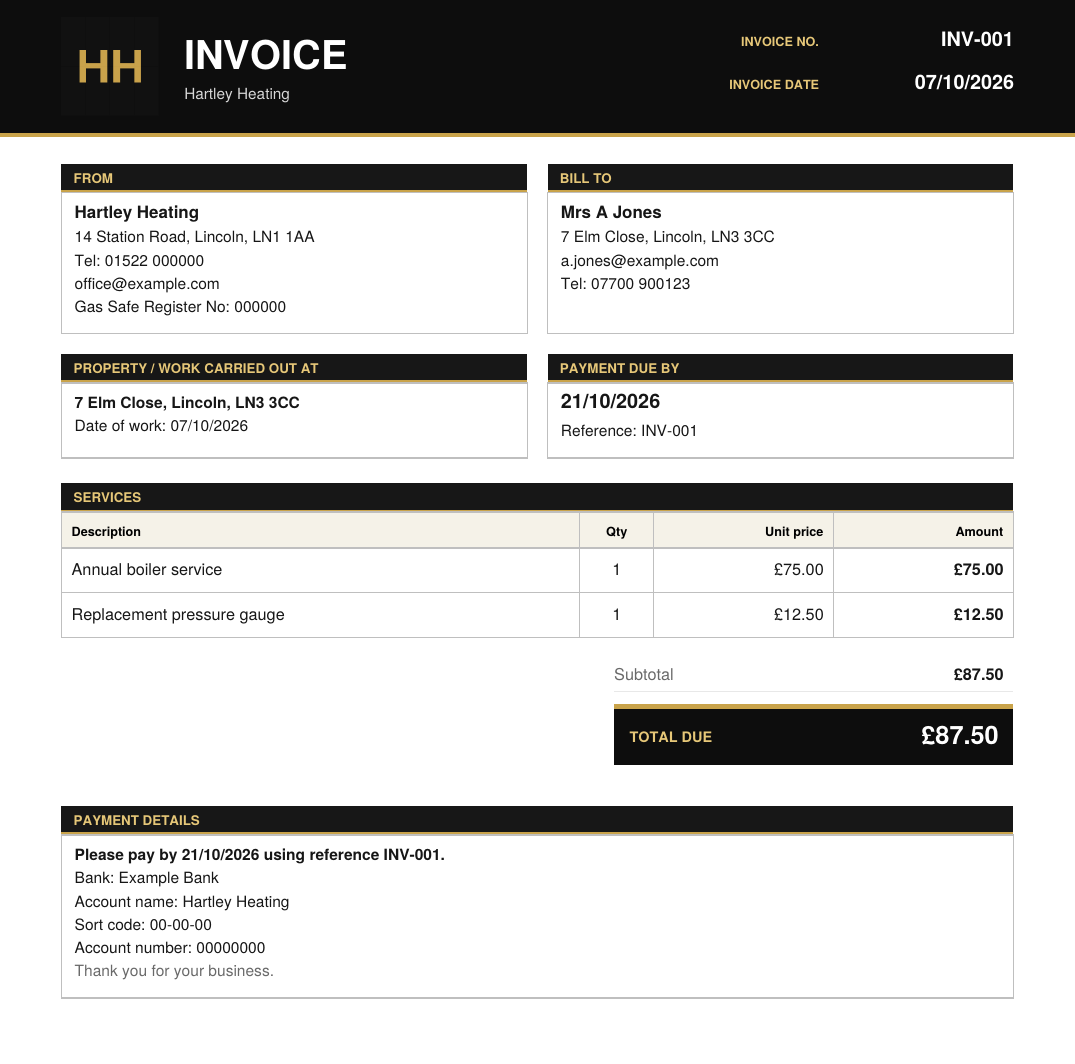Select Annual boiler service description

(x=147, y=570)
